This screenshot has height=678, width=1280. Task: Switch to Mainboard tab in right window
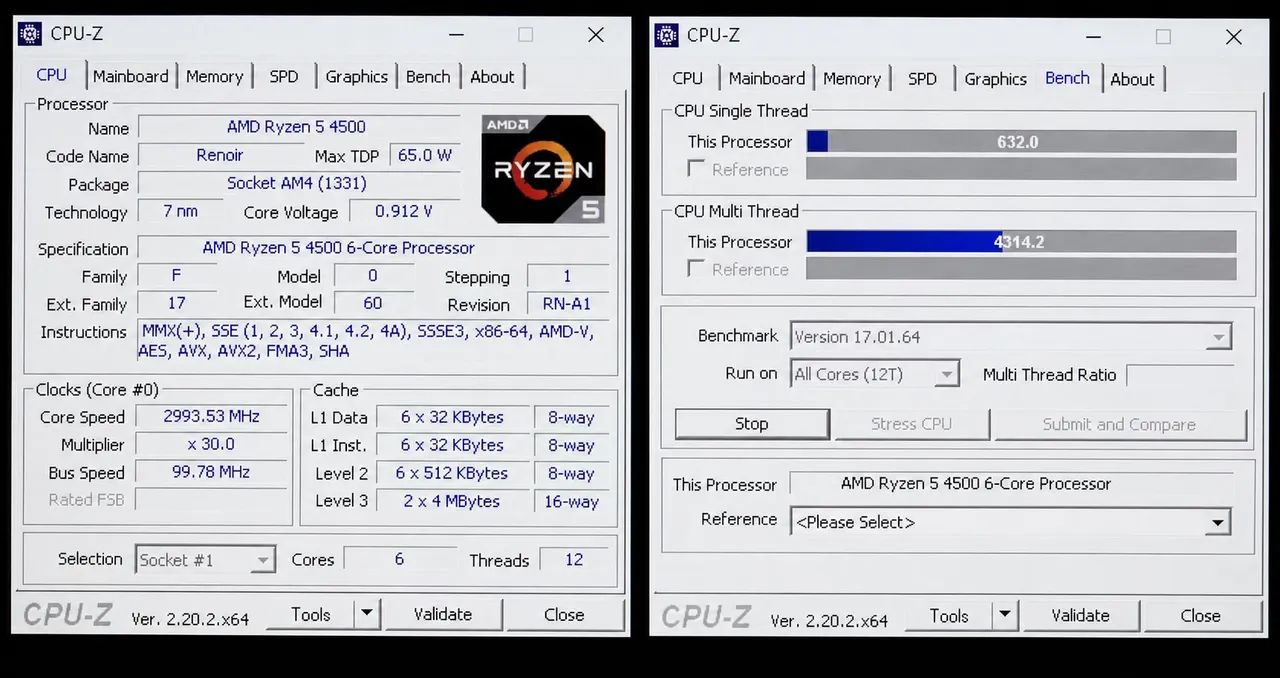(767, 78)
